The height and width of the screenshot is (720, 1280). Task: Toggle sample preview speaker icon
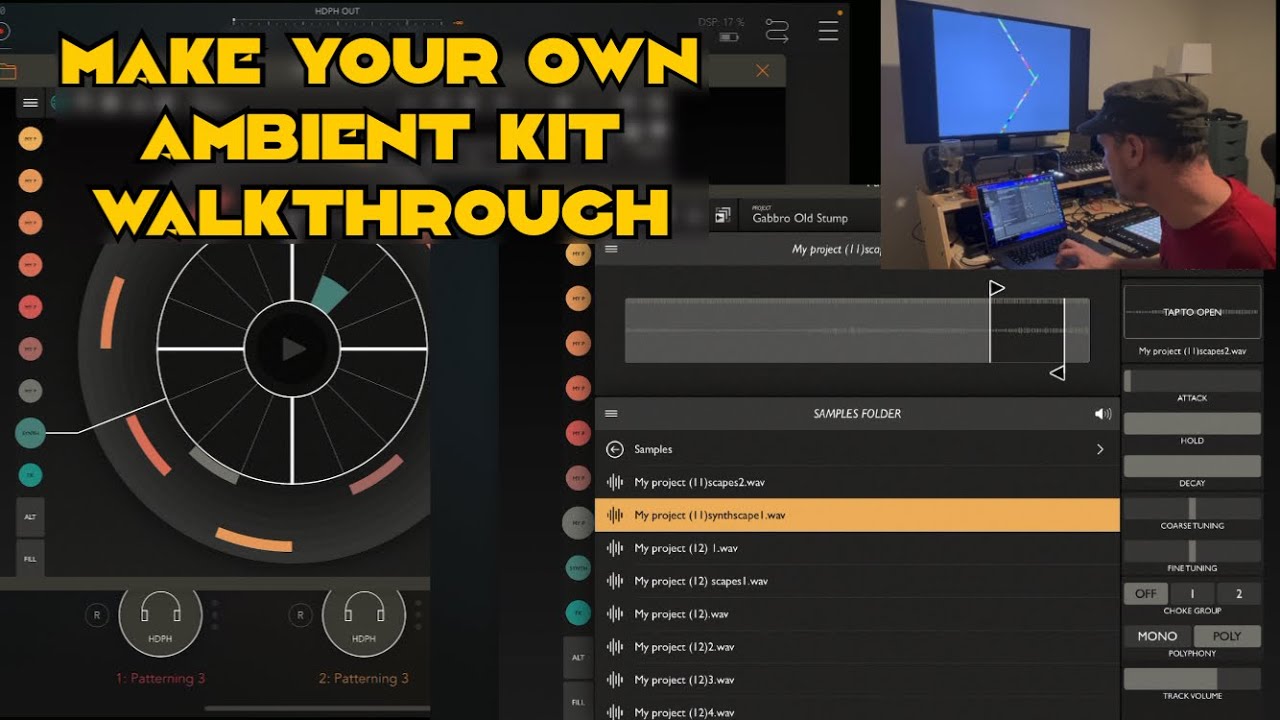[1103, 413]
